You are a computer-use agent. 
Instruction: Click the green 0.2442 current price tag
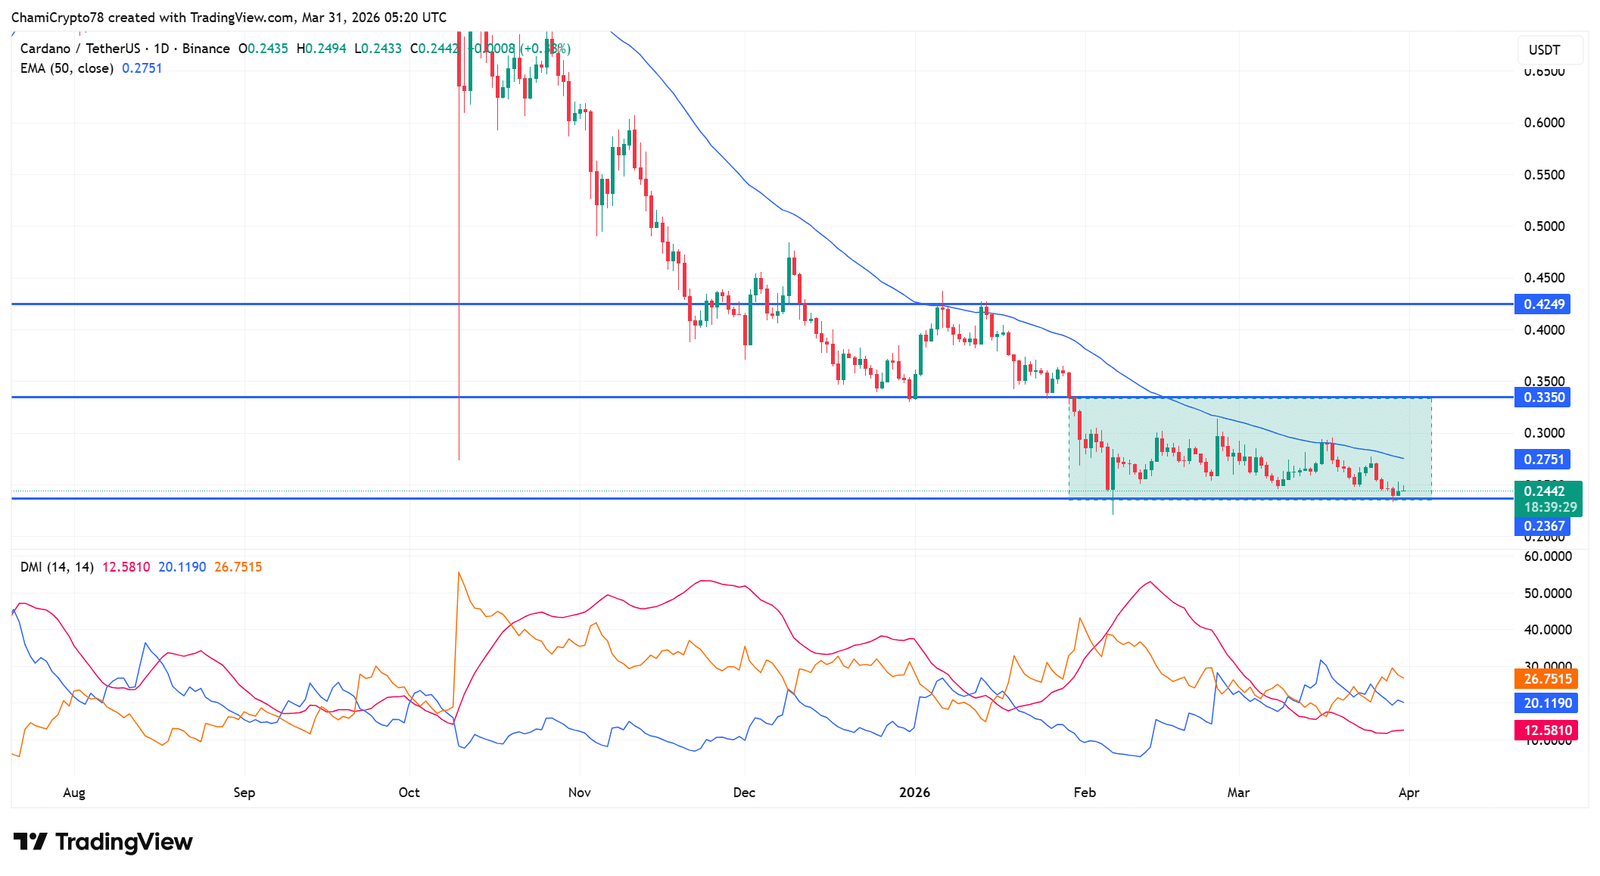[1546, 491]
